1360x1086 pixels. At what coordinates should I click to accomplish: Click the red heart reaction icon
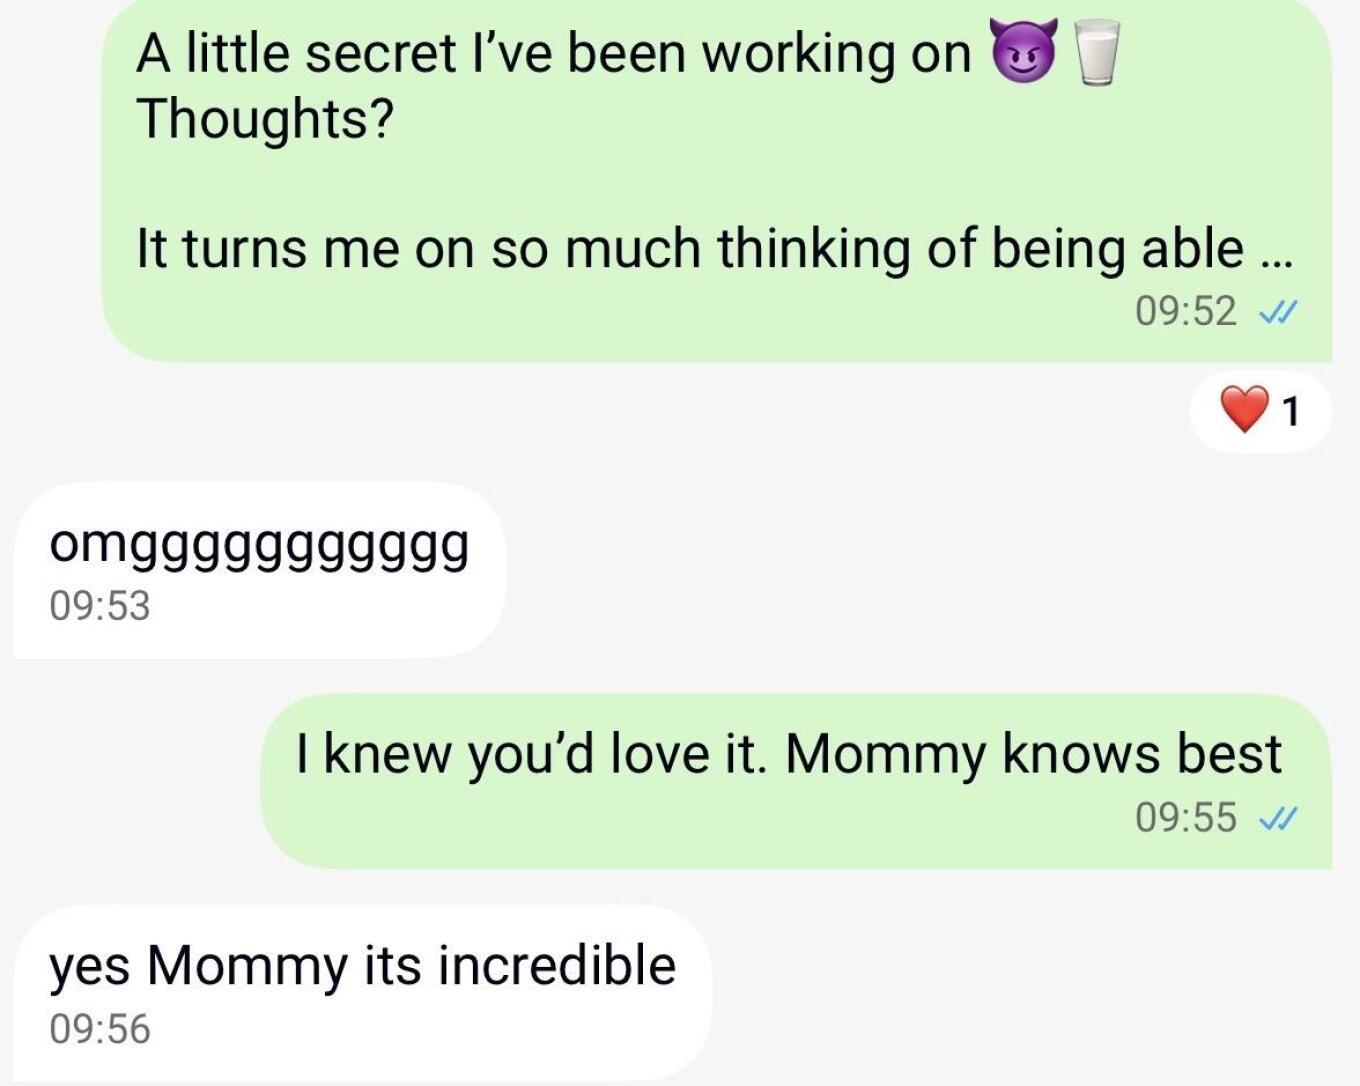pos(1243,410)
